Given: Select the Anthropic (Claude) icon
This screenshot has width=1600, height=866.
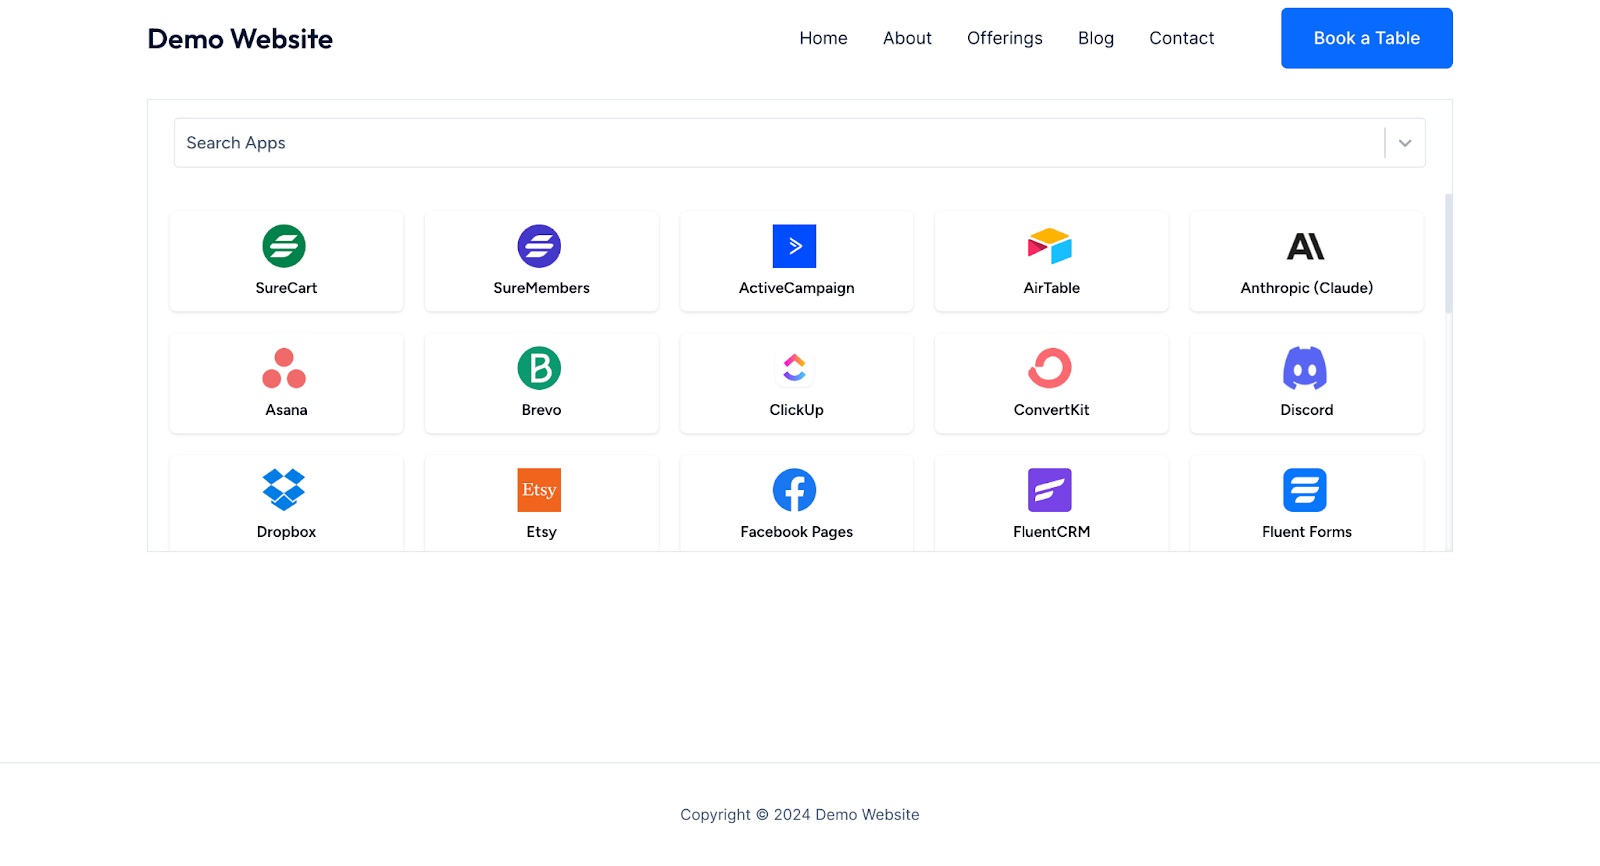Looking at the screenshot, I should pyautogui.click(x=1305, y=246).
